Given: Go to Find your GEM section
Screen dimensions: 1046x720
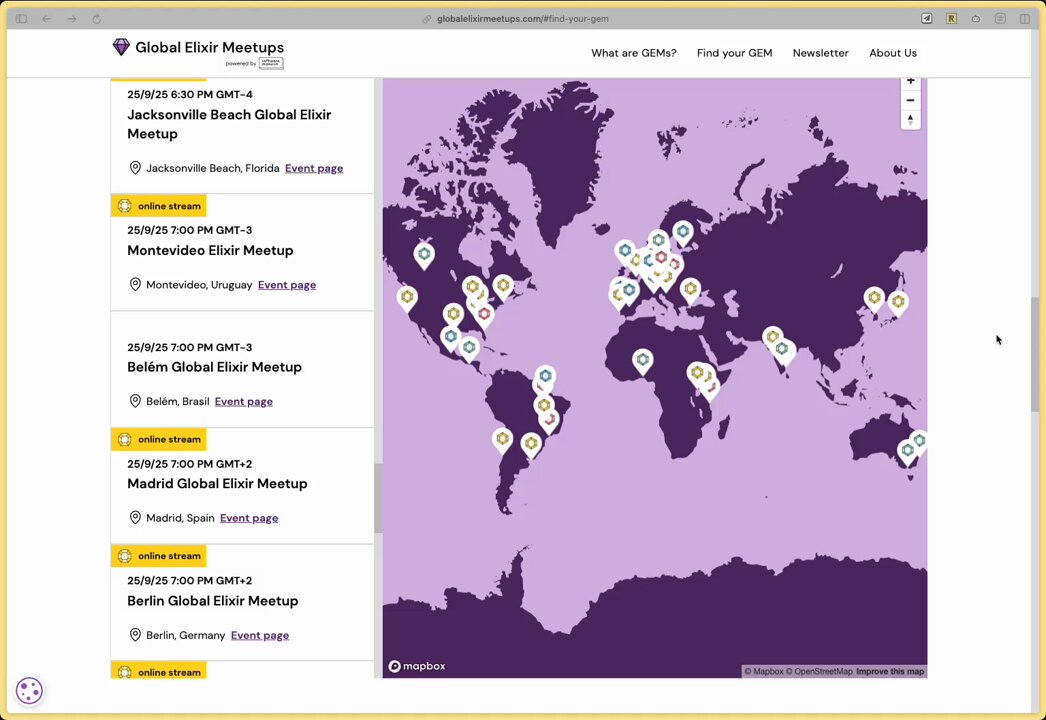Looking at the screenshot, I should [x=734, y=53].
